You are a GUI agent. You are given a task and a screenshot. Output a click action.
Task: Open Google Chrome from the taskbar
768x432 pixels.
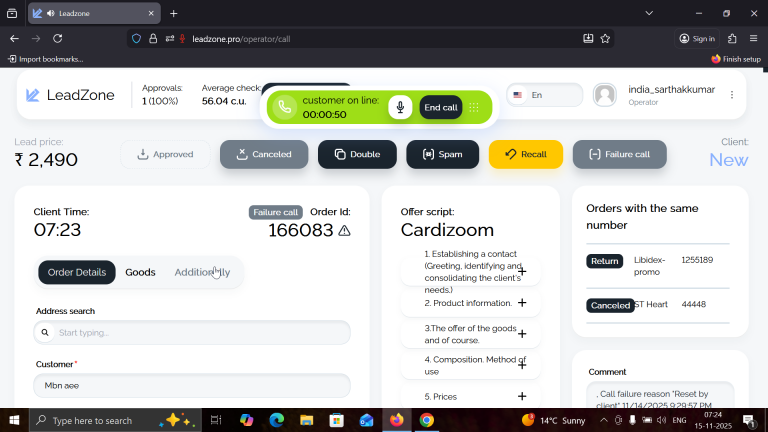coord(427,420)
